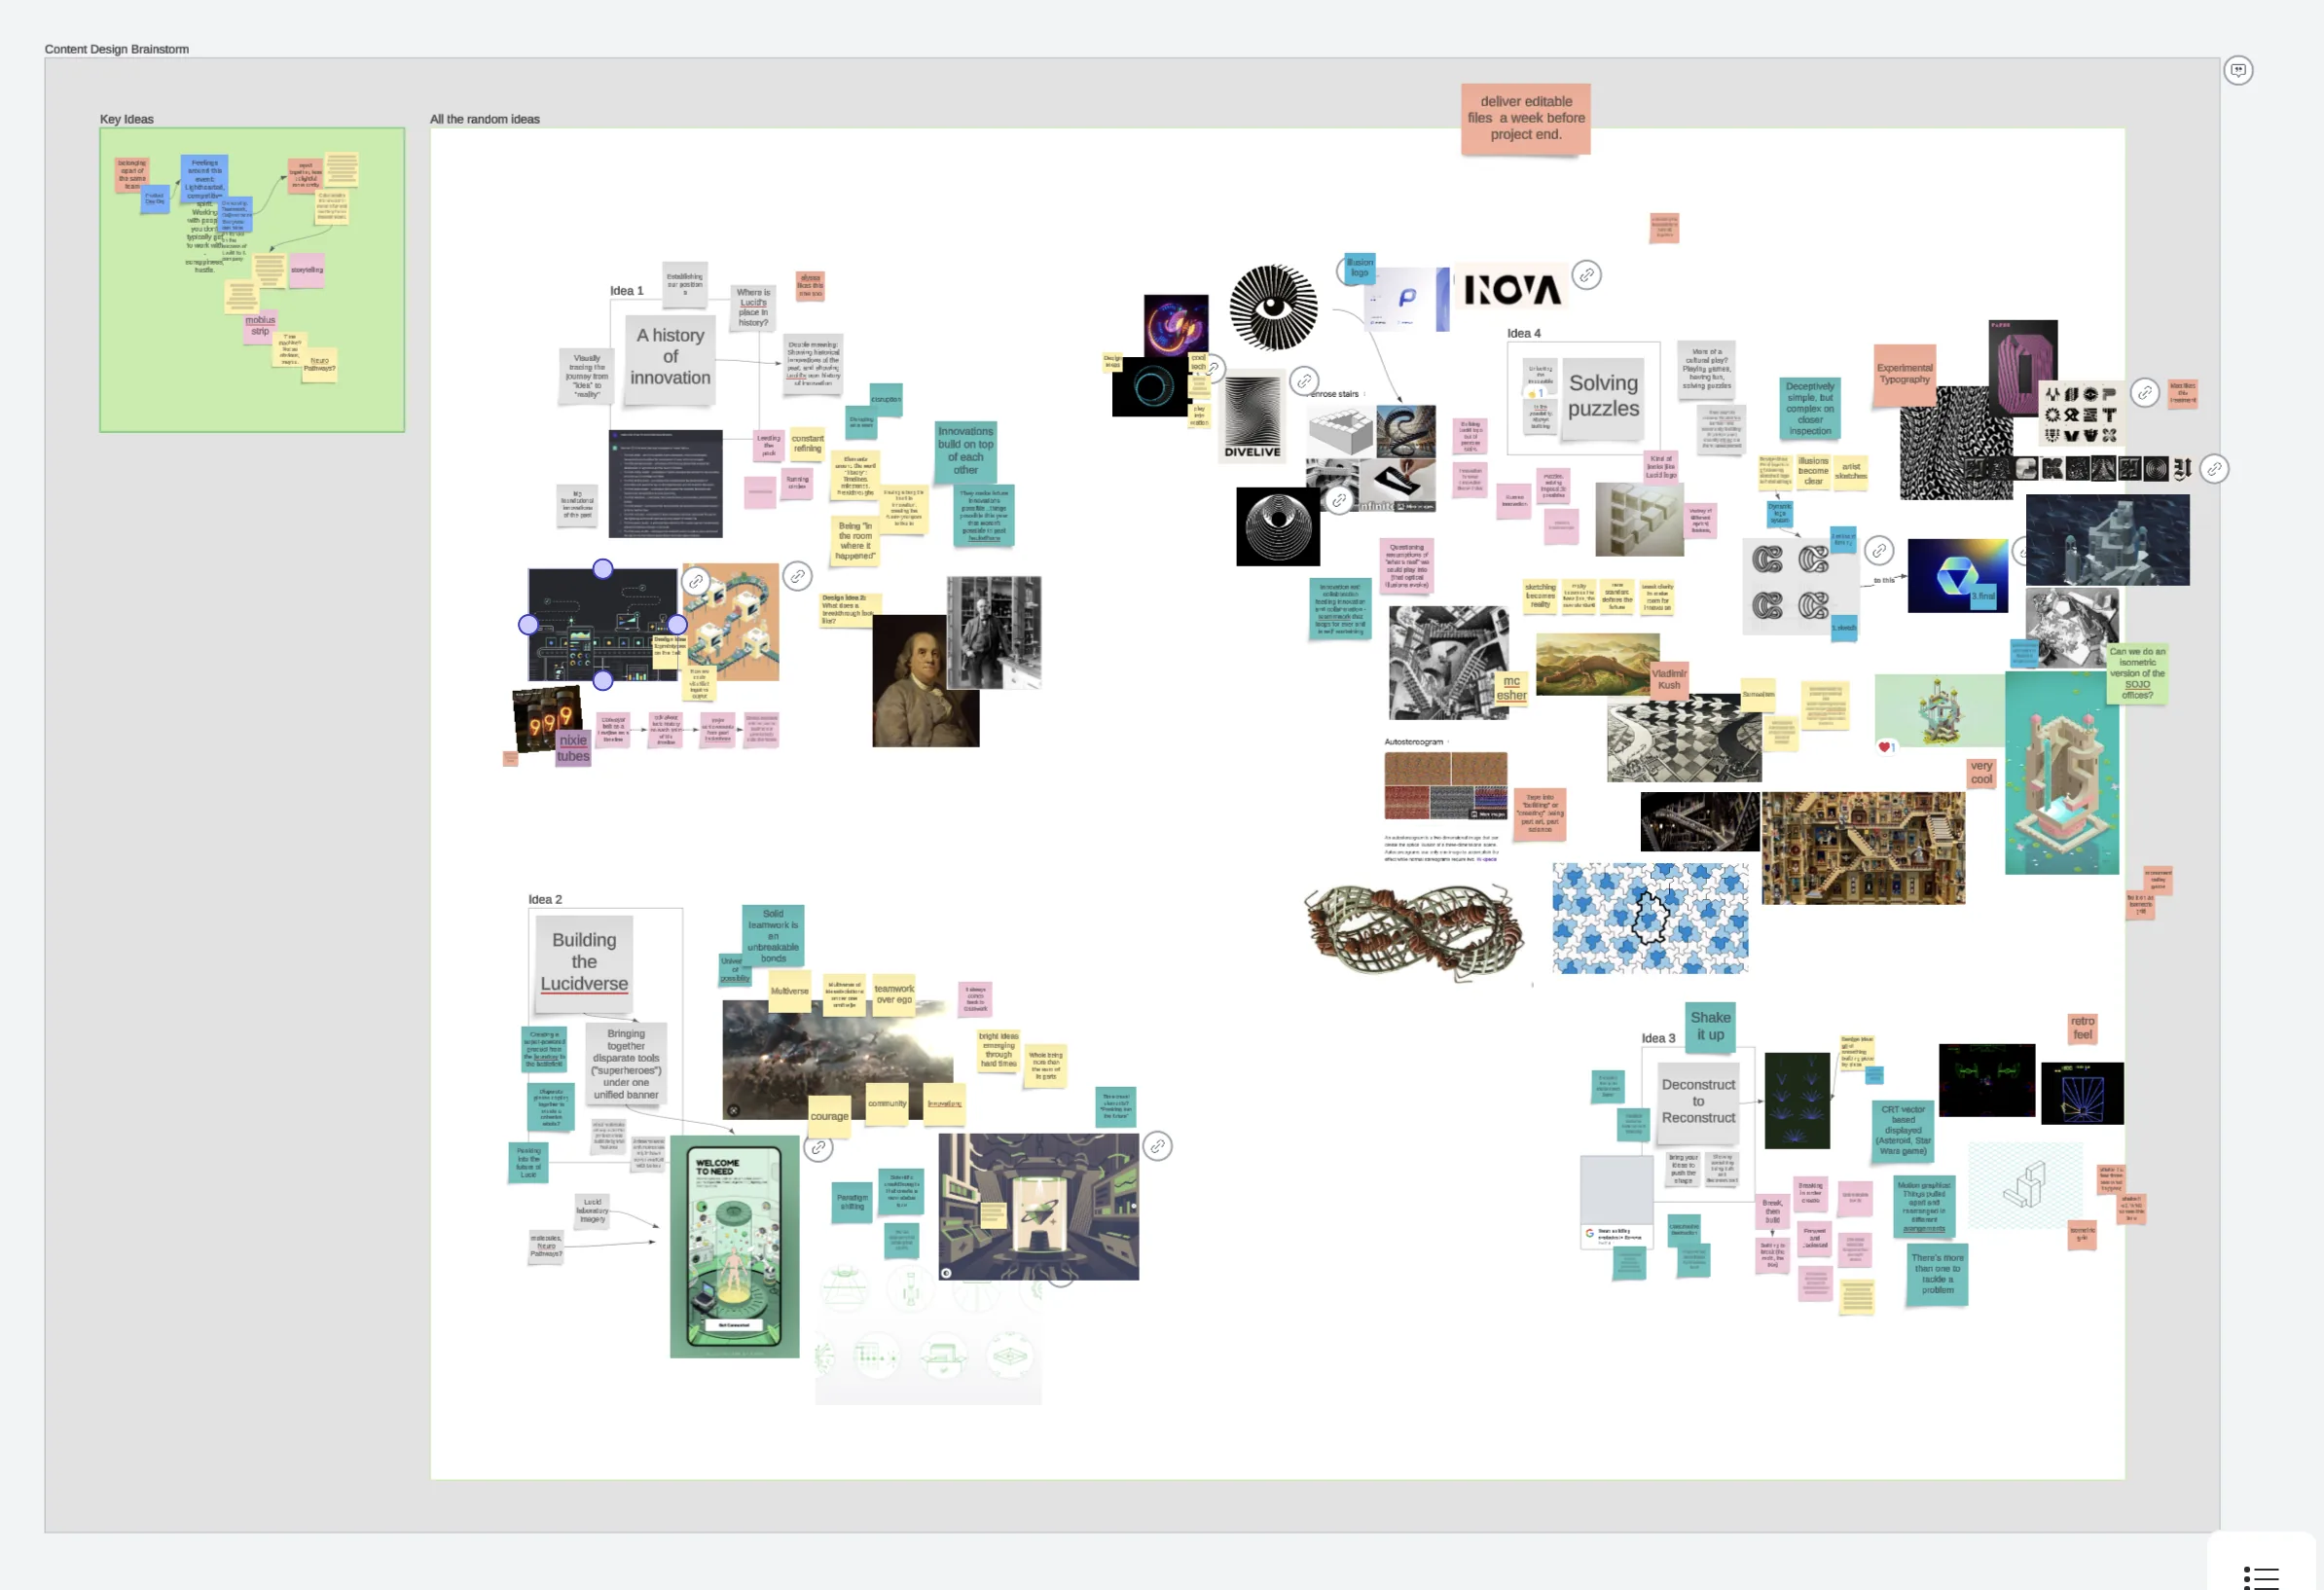Image resolution: width=2324 pixels, height=1590 pixels.
Task: Select the black sunburst eye image
Action: pos(1273,307)
